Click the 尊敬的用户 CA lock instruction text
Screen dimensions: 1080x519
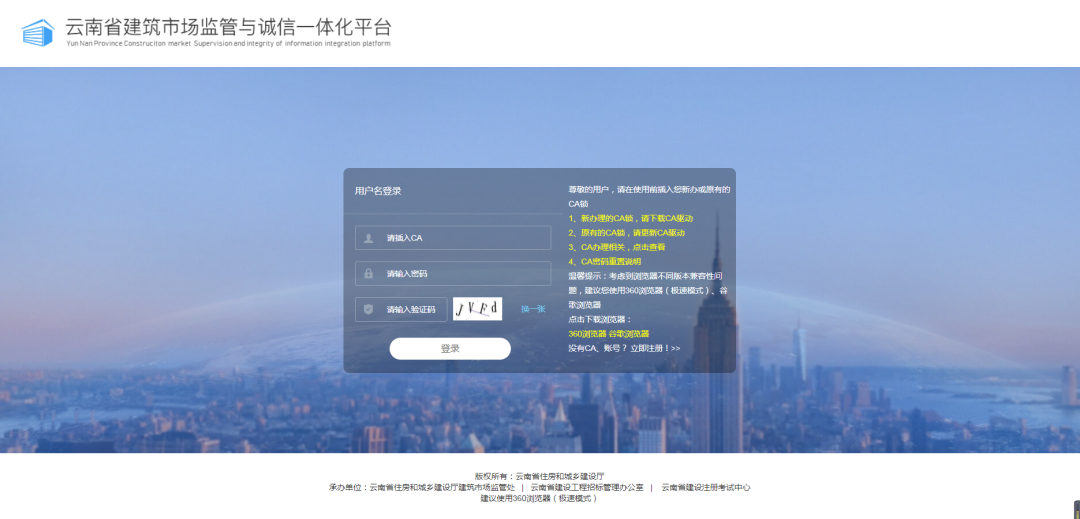coord(650,197)
